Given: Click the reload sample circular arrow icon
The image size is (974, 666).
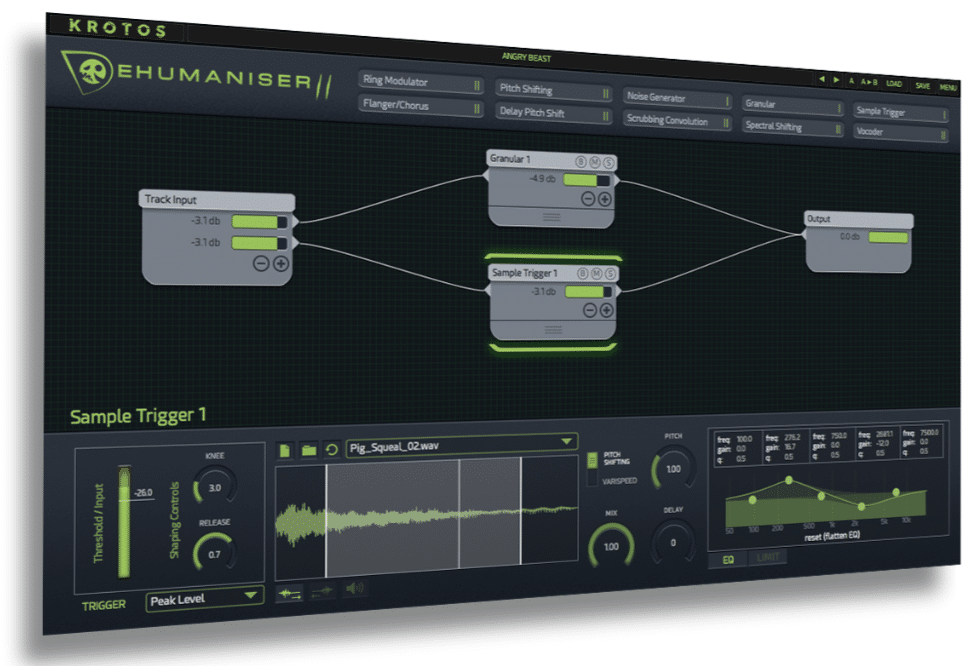Looking at the screenshot, I should tap(332, 449).
